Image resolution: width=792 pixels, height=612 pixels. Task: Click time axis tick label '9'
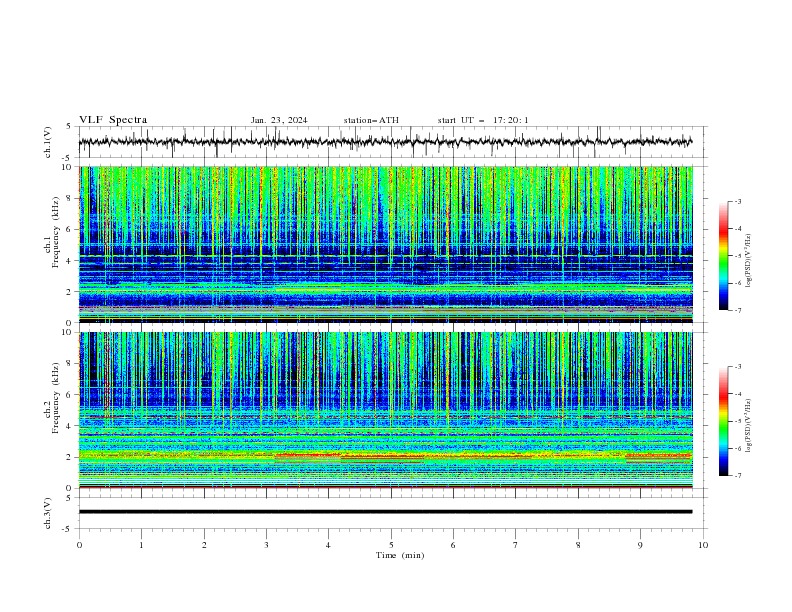click(x=640, y=545)
